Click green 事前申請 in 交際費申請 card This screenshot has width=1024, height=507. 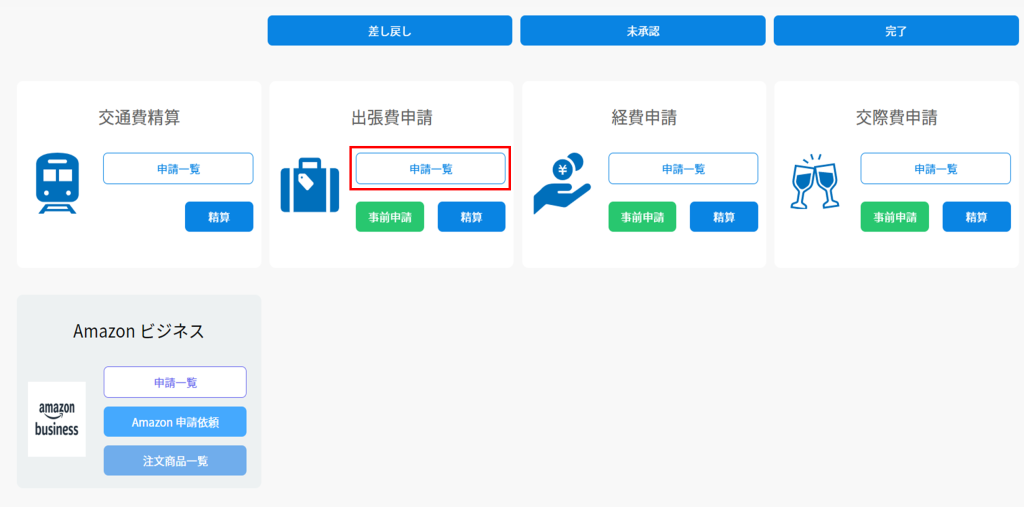[x=895, y=217]
